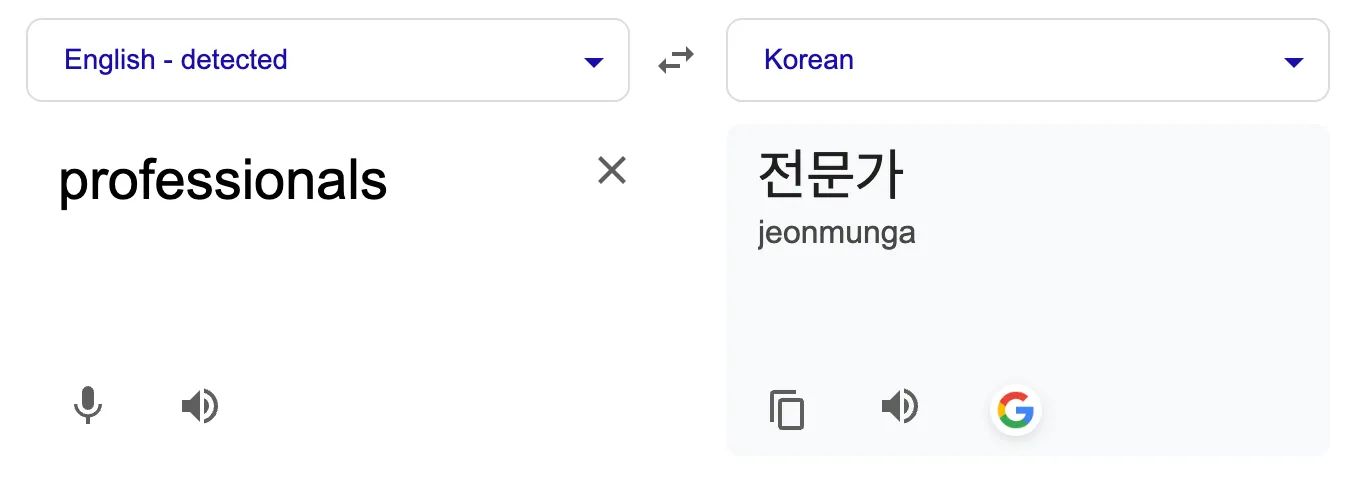Swap the source and target languages
1360x478 pixels.
676,61
